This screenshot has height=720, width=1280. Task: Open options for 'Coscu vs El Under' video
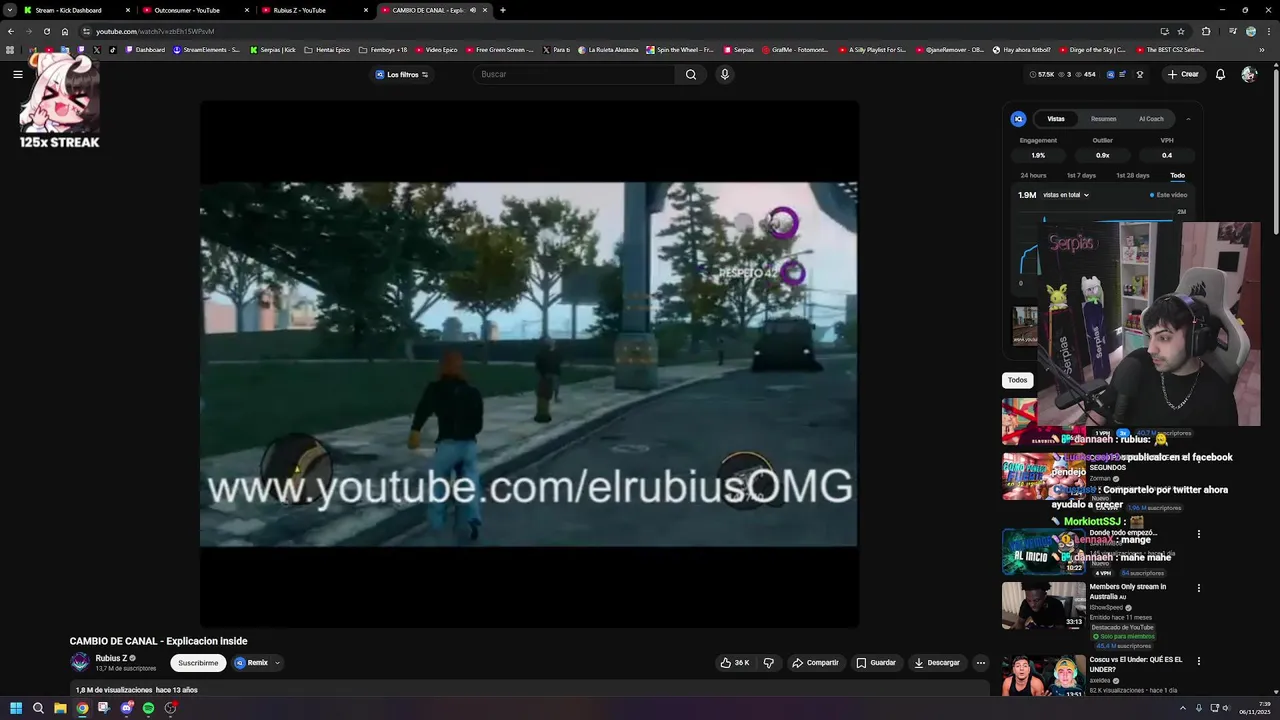pyautogui.click(x=1199, y=661)
